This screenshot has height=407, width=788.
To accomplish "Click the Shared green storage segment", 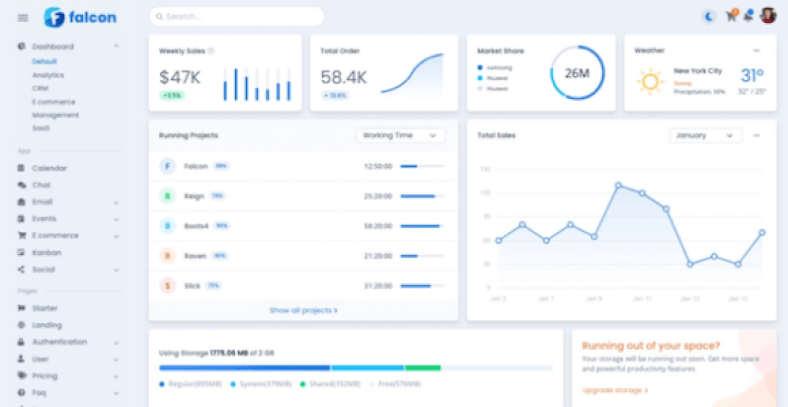I will click(423, 368).
